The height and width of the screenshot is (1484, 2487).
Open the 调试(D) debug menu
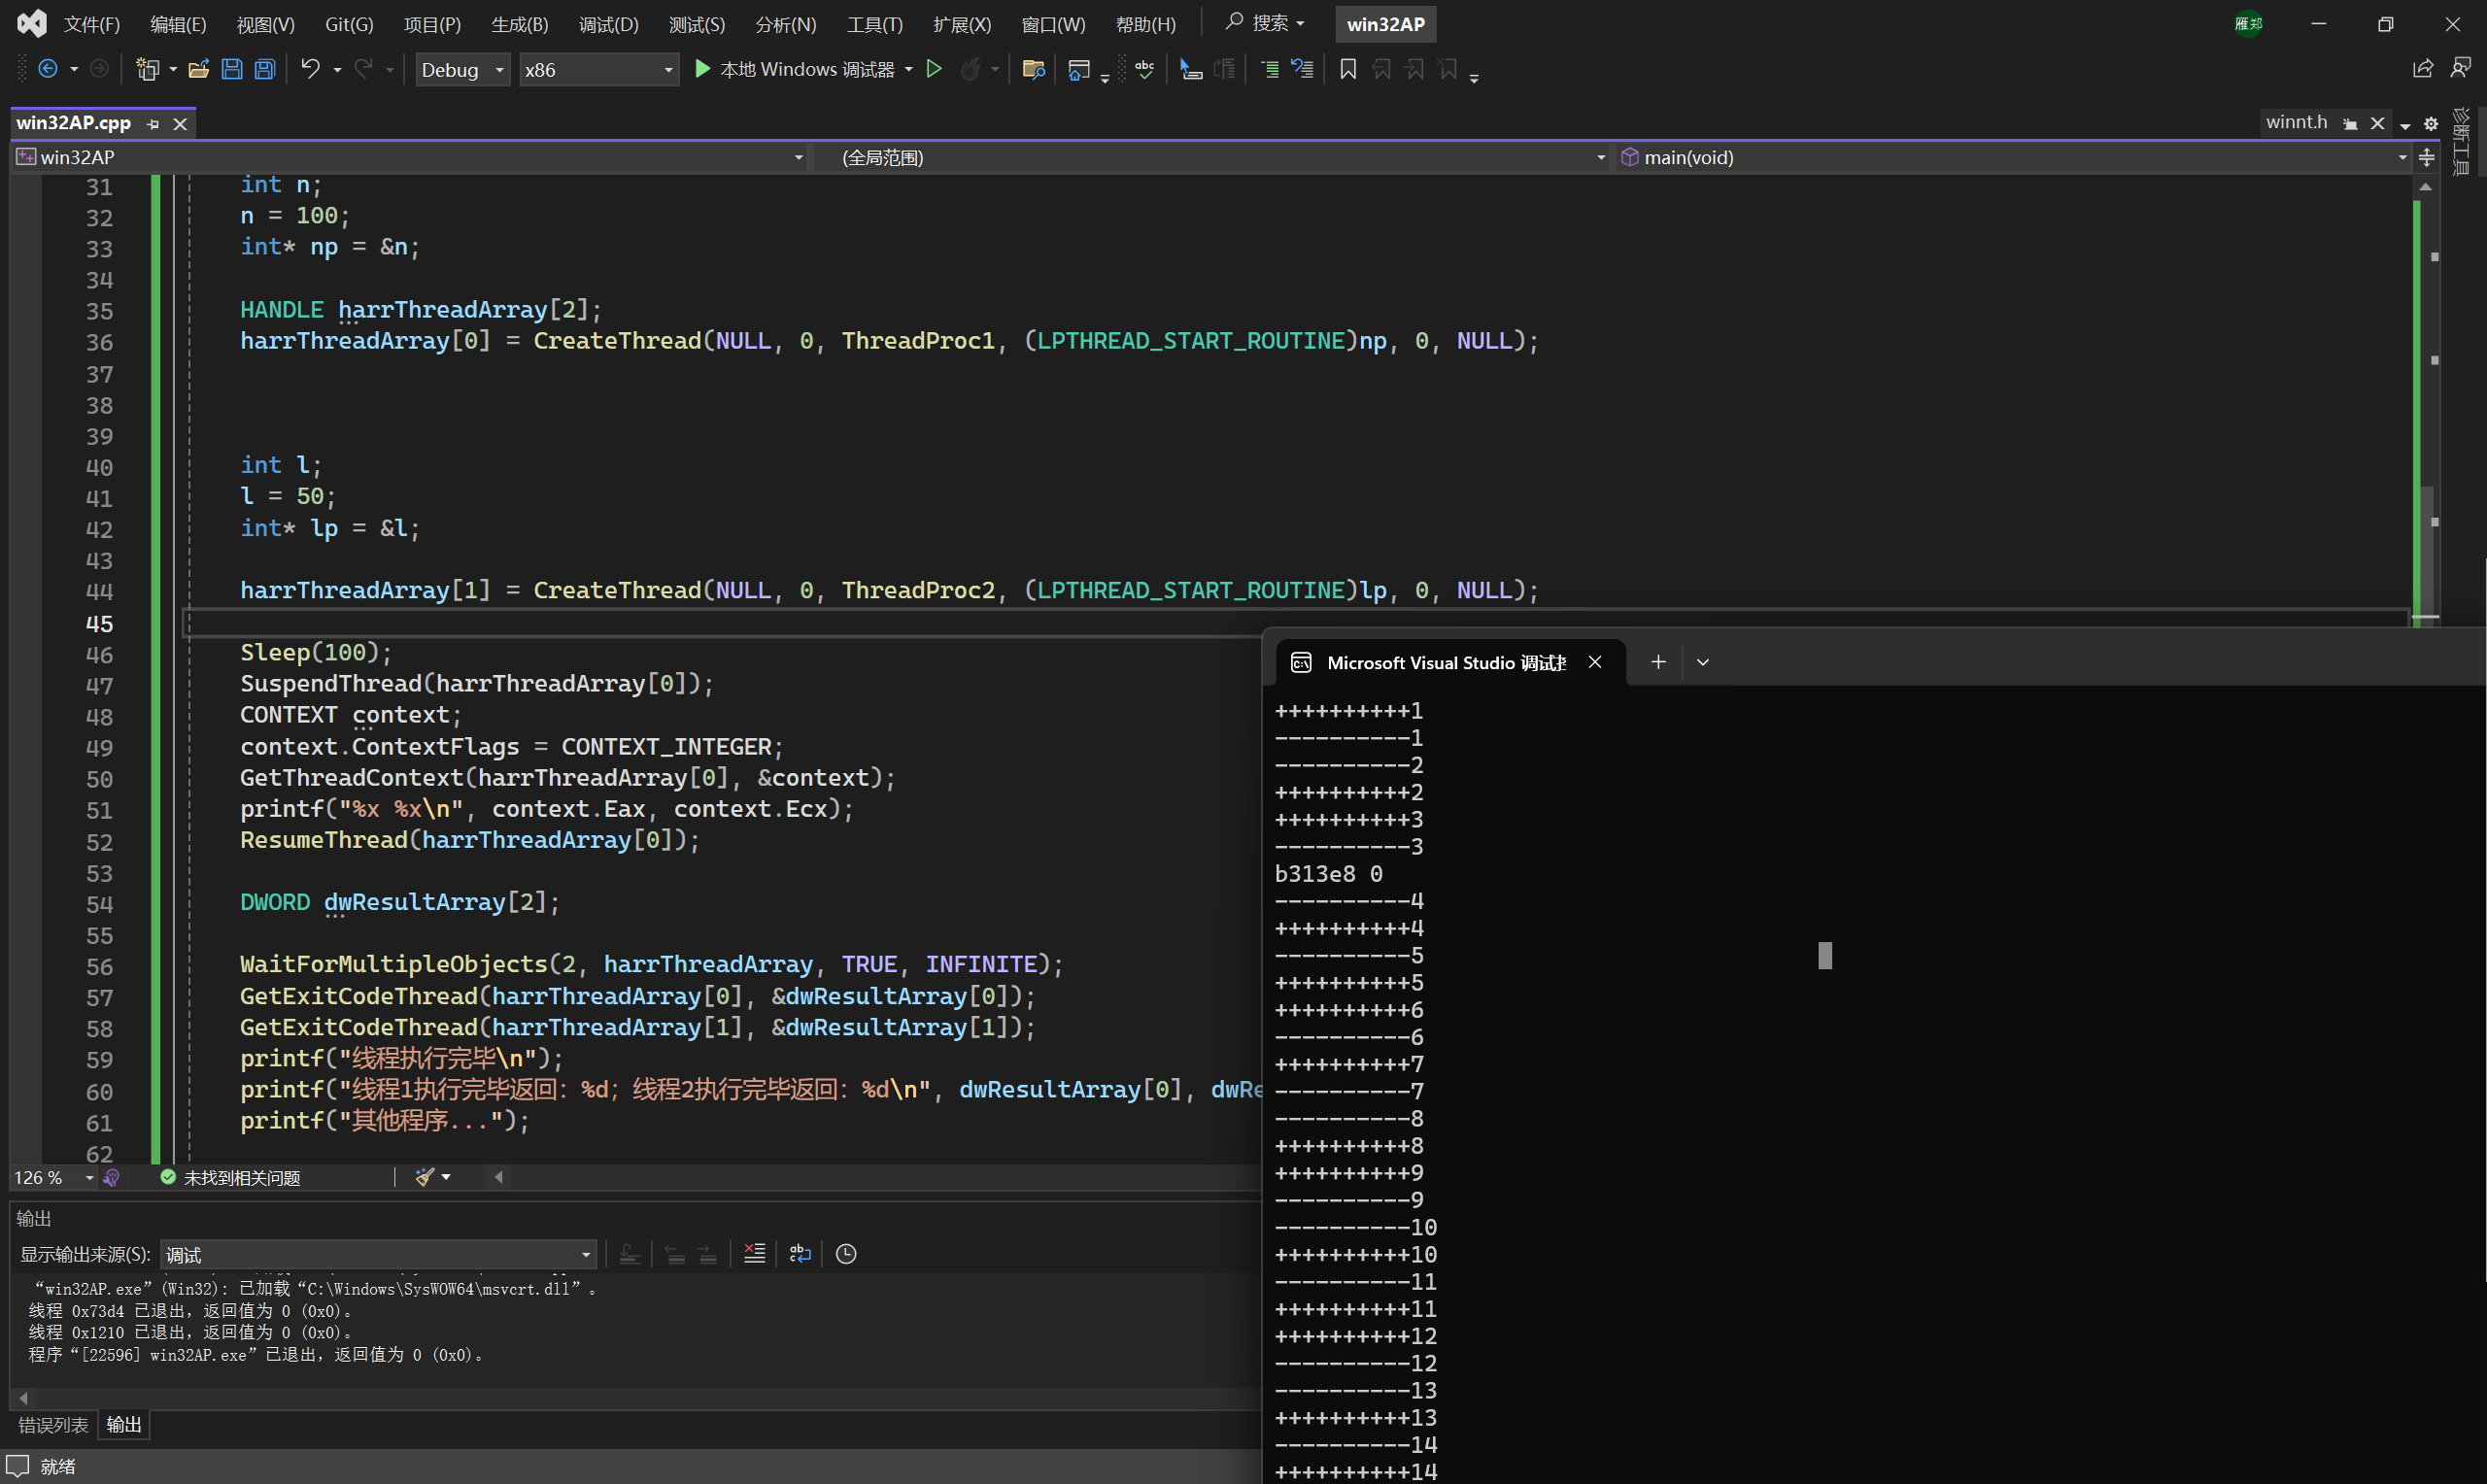click(608, 24)
